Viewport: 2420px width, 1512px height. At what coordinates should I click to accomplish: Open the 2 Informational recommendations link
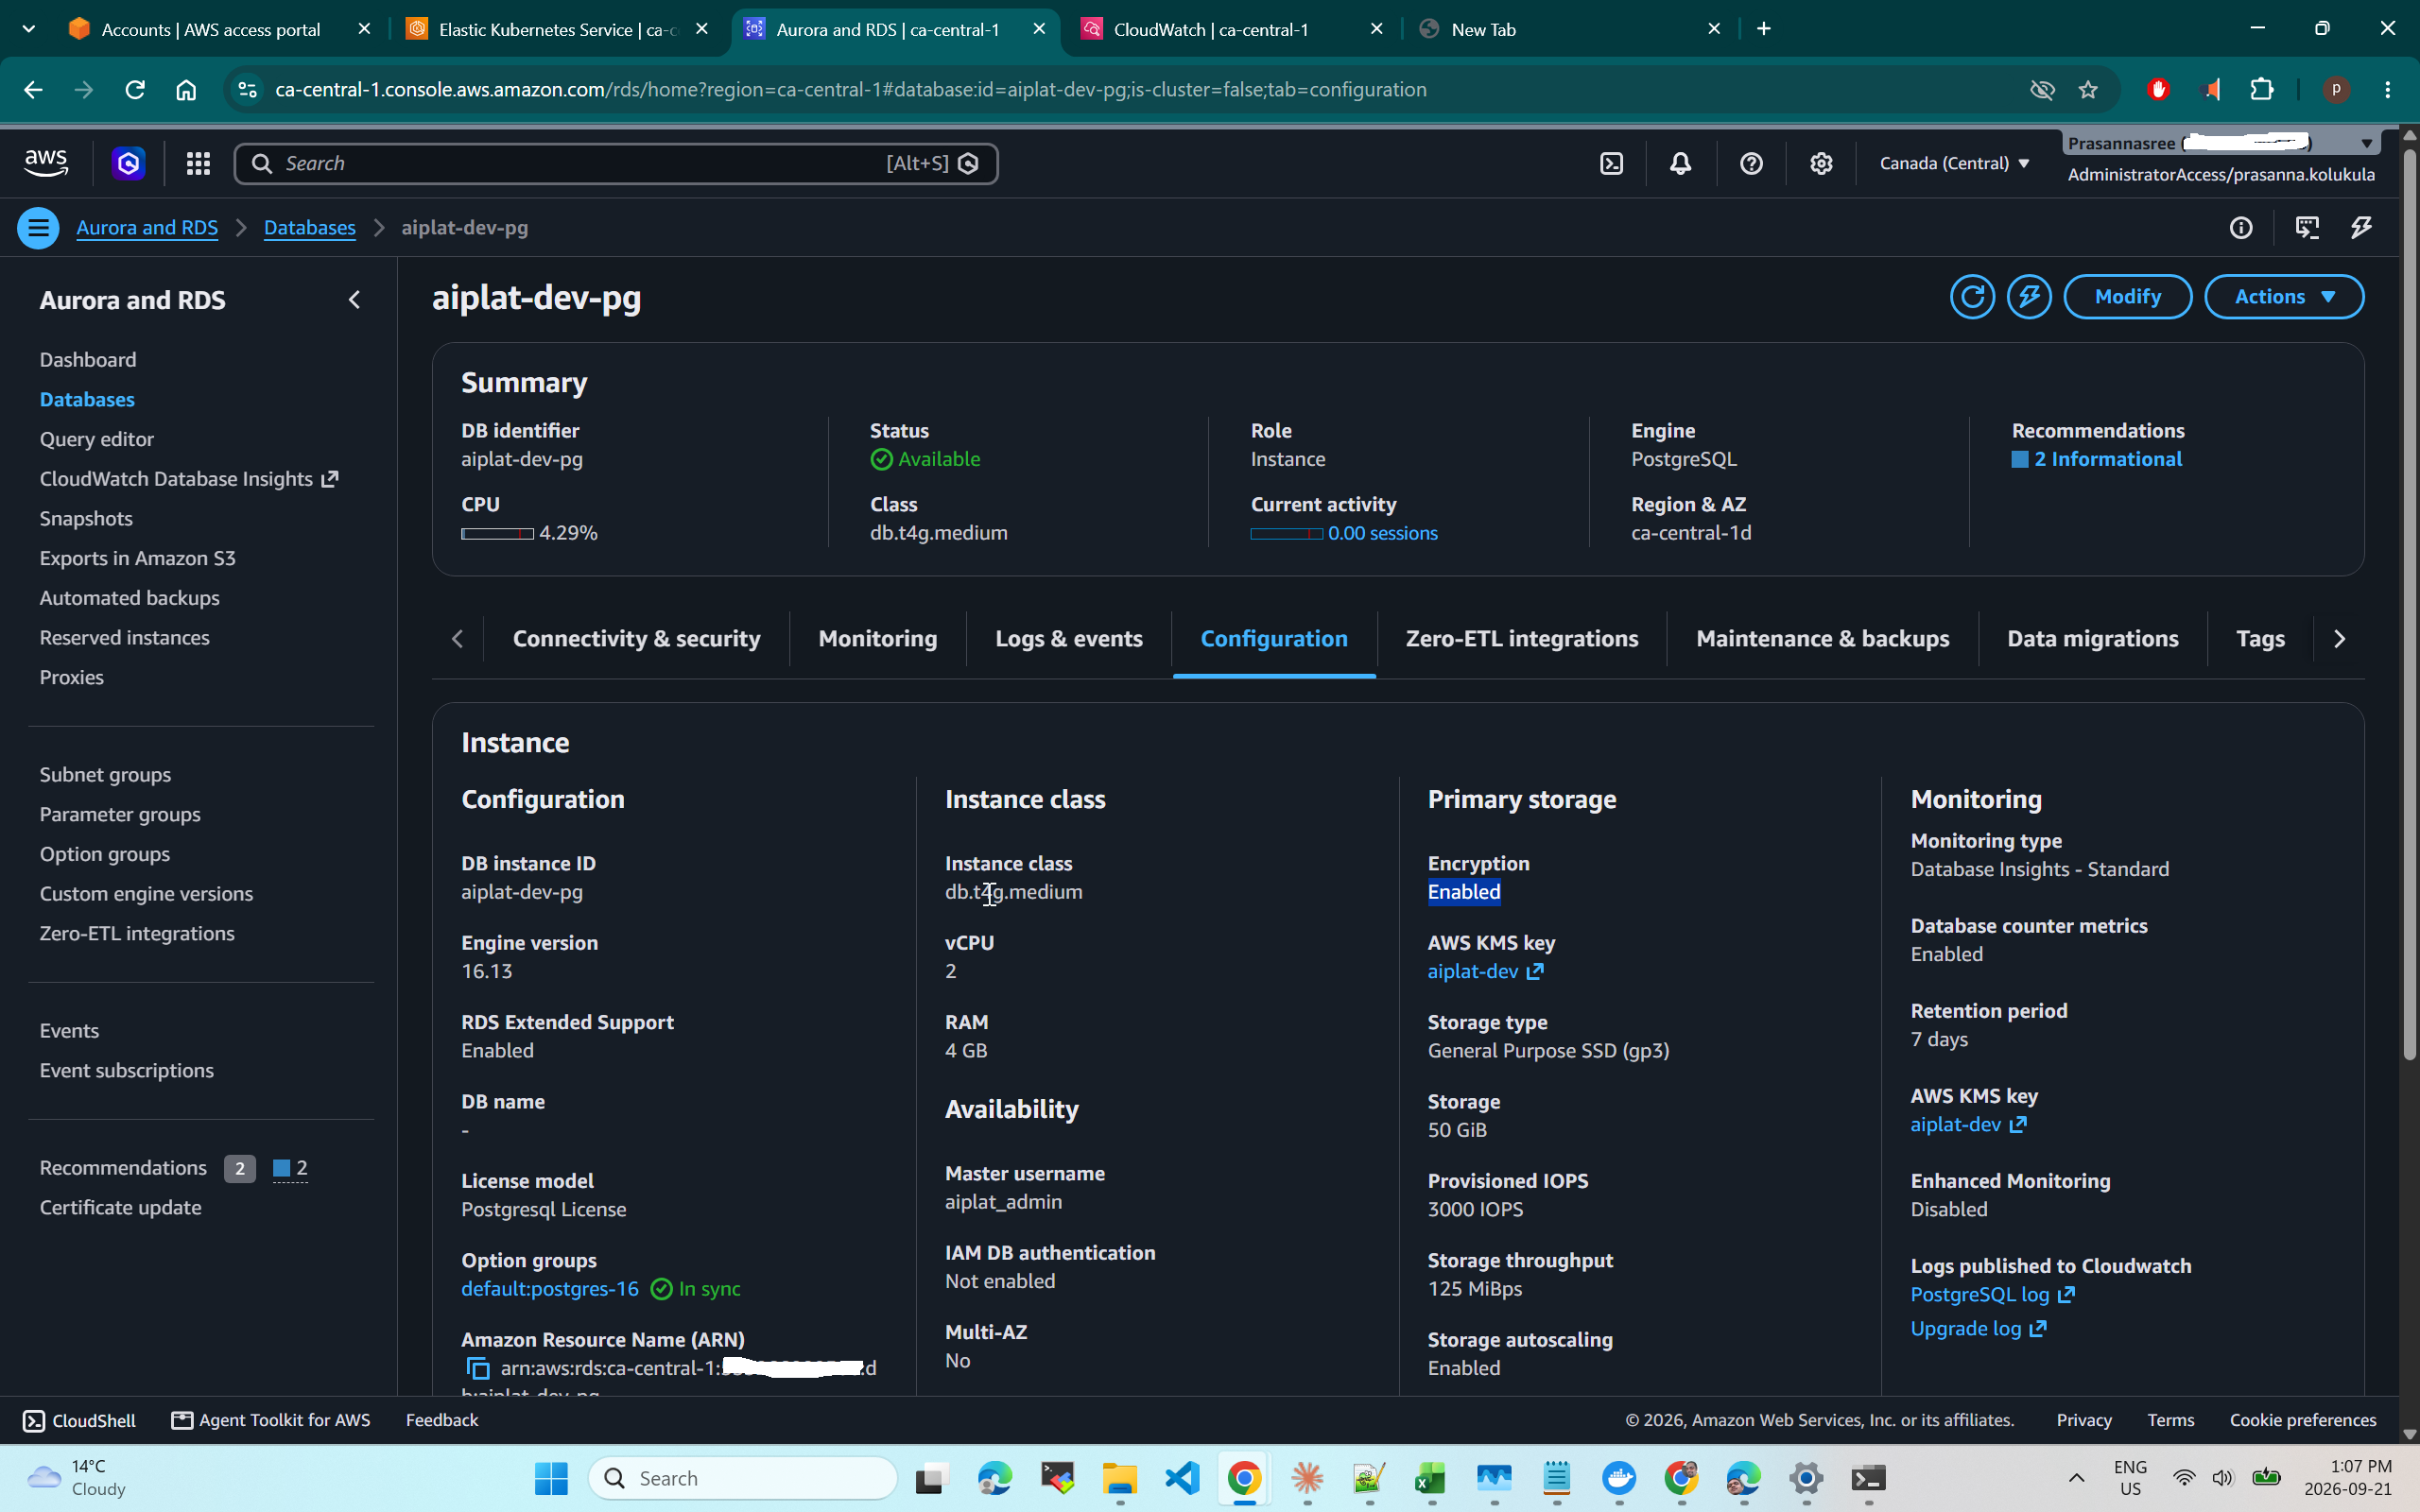point(2107,459)
